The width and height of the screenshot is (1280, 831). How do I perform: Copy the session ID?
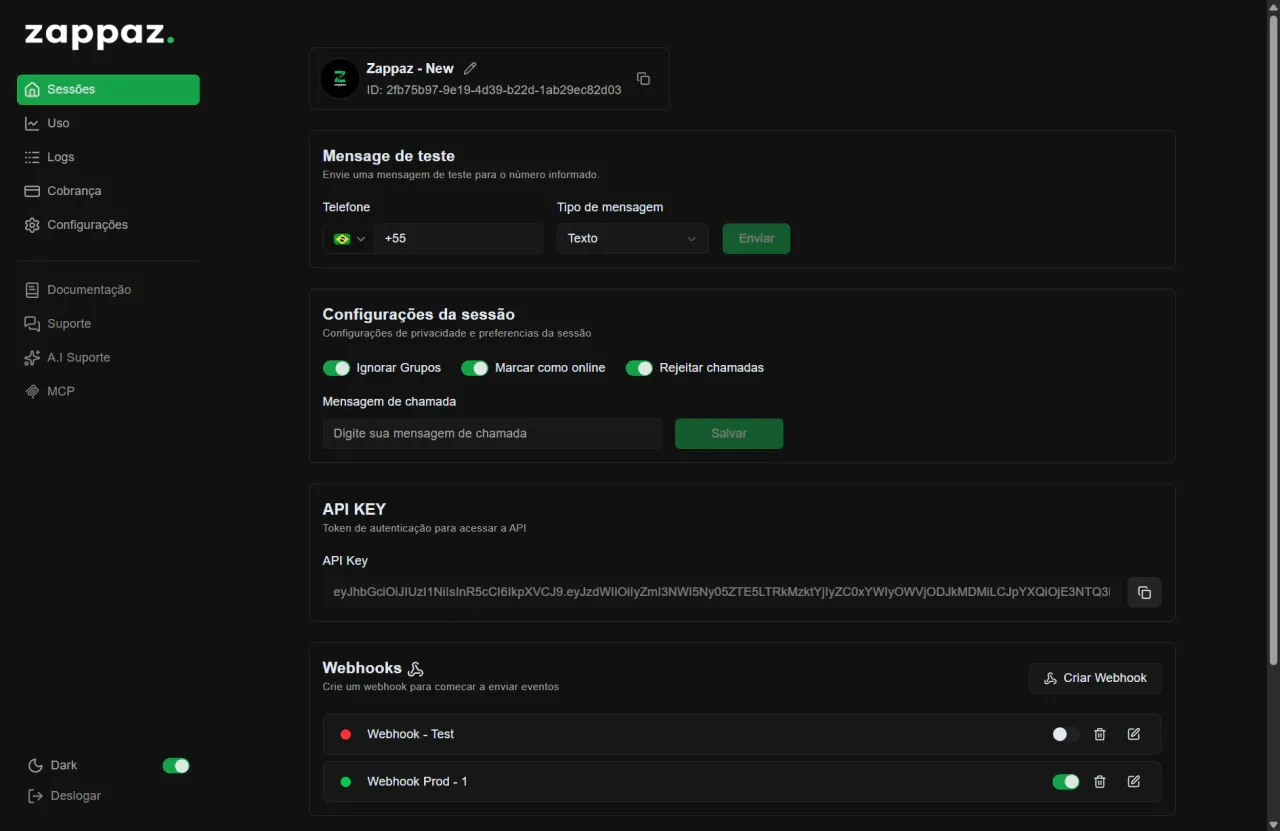[644, 79]
